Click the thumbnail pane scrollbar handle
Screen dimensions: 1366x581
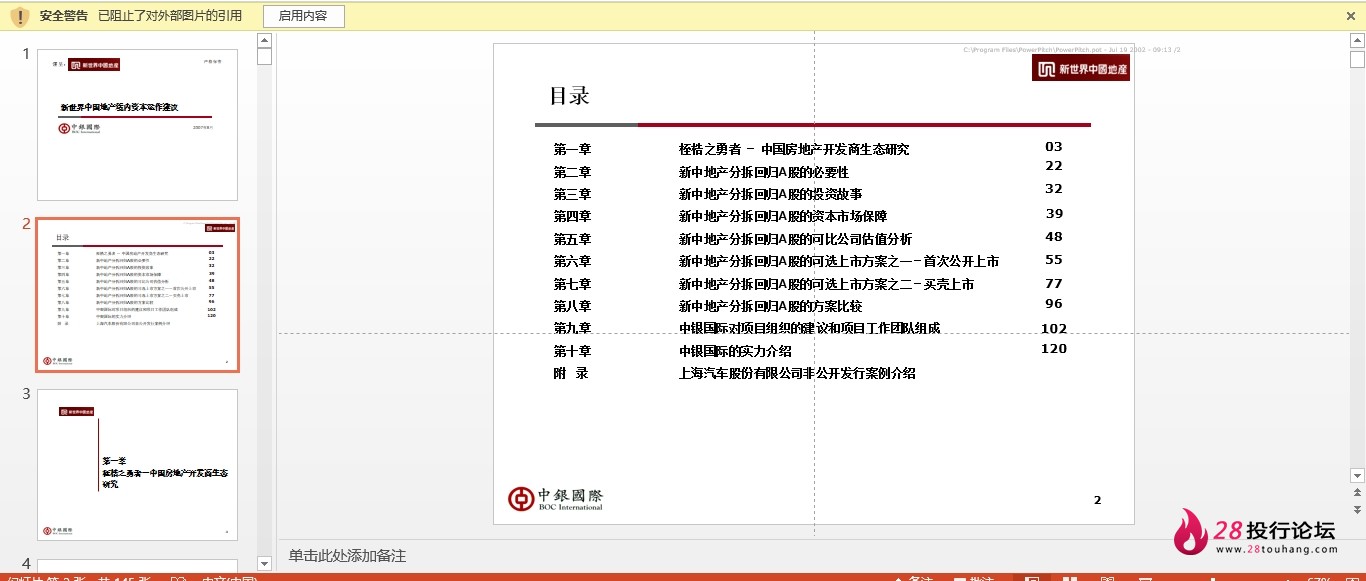(x=264, y=57)
